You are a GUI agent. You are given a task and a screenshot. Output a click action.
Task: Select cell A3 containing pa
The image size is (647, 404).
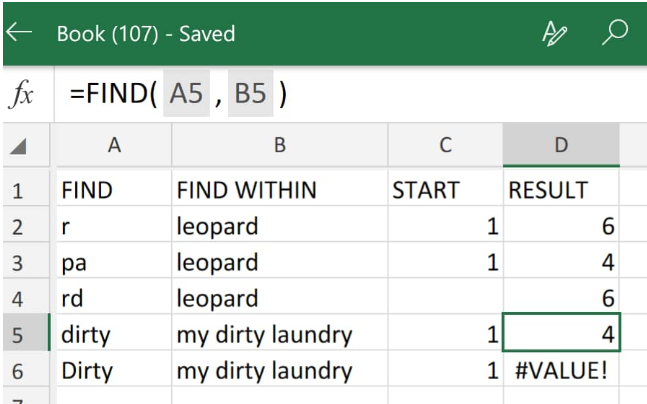click(x=114, y=262)
